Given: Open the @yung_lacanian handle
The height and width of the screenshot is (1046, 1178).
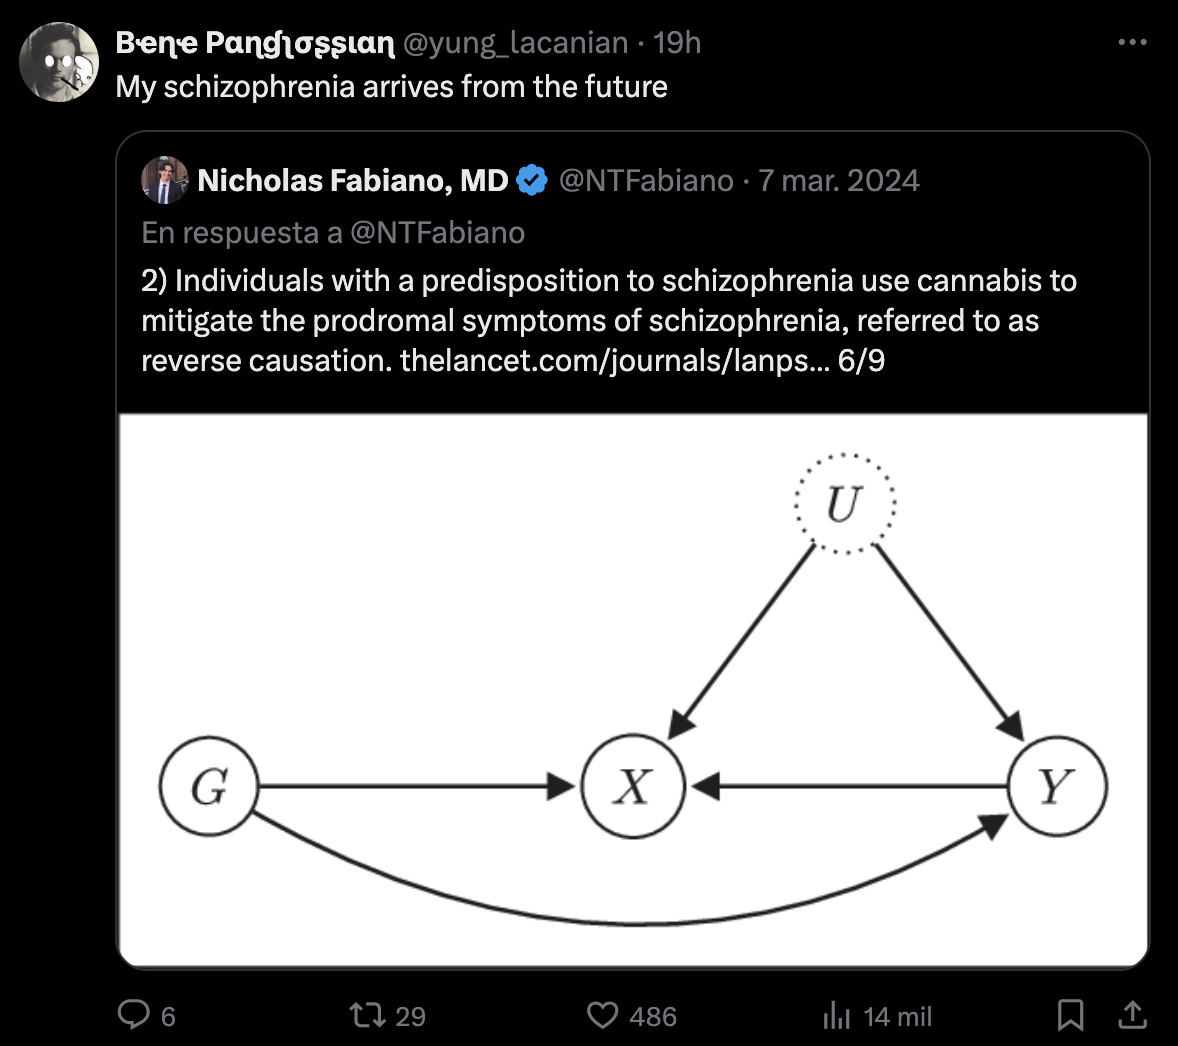Looking at the screenshot, I should [515, 43].
